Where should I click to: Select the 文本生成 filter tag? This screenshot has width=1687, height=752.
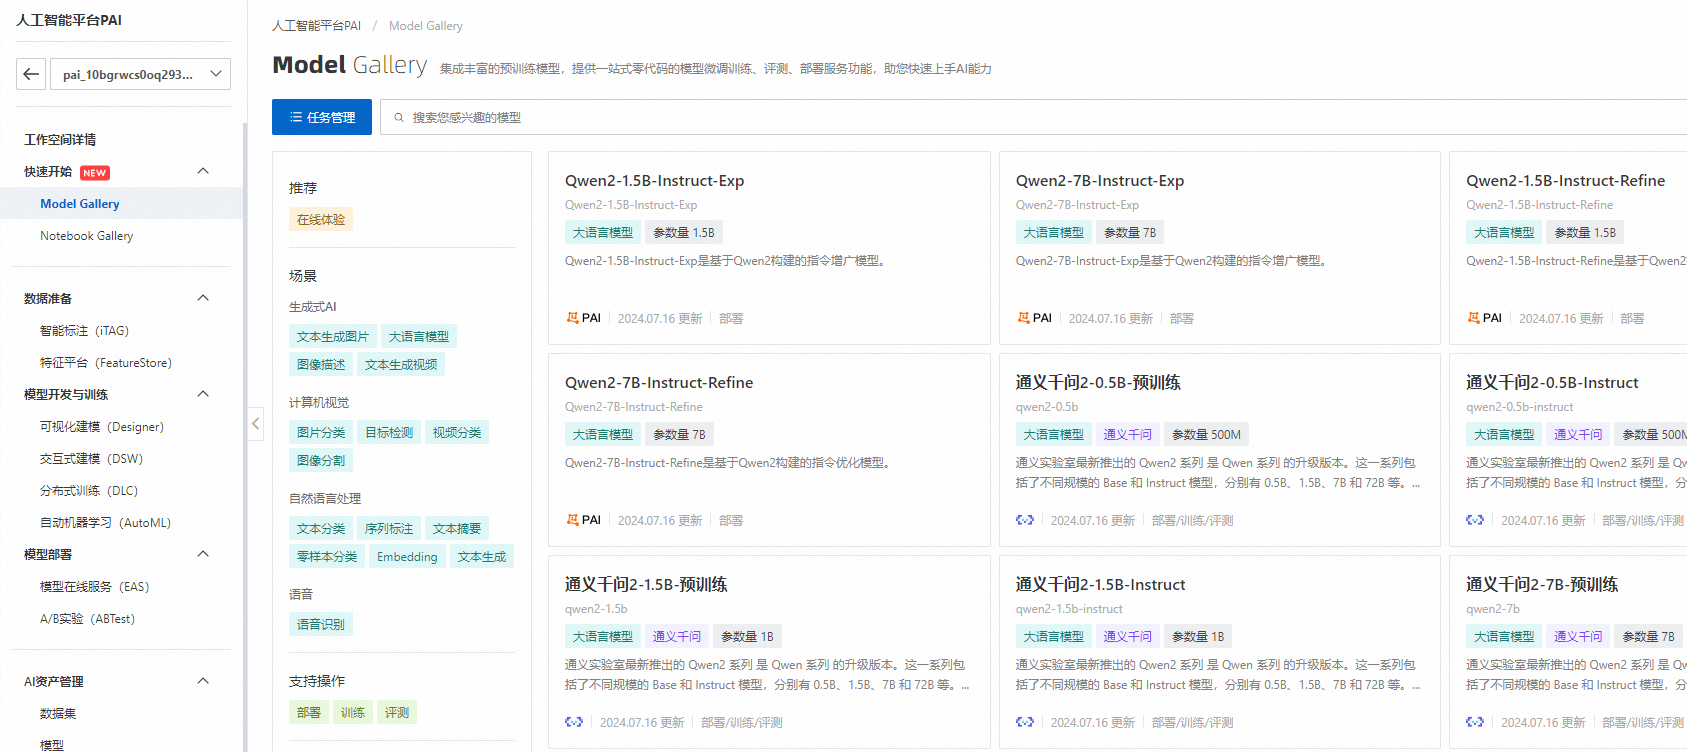pos(482,557)
